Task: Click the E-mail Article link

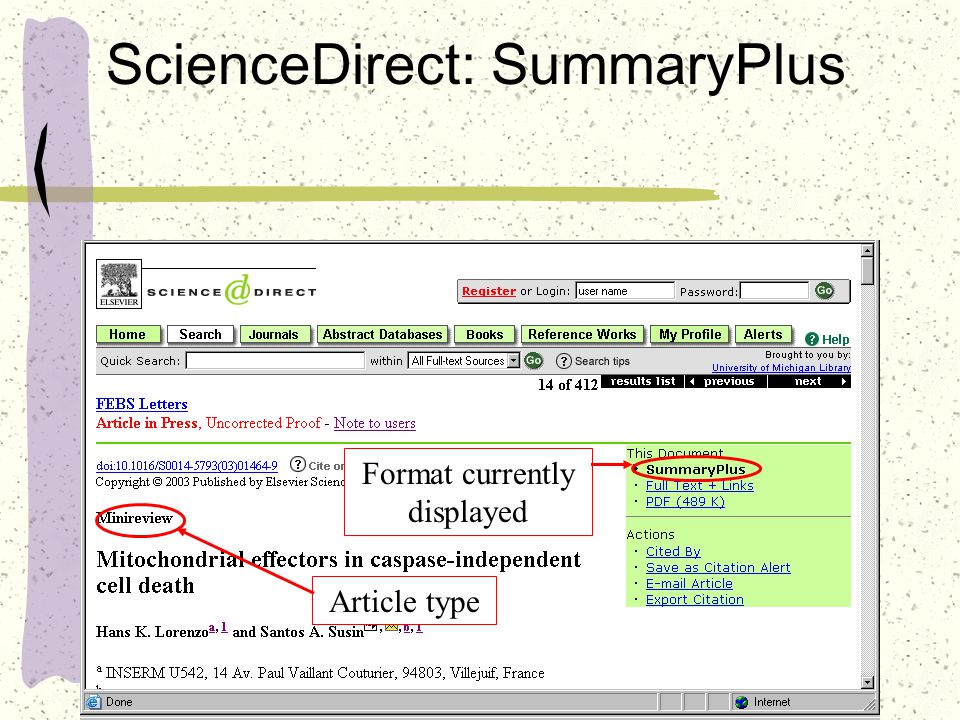Action: [x=689, y=583]
